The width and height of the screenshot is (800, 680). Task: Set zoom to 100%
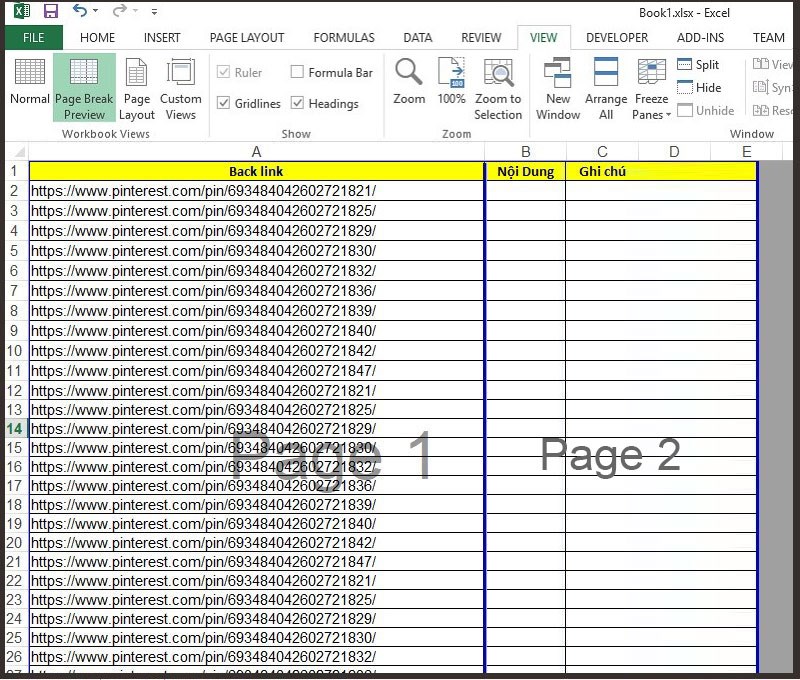point(451,82)
